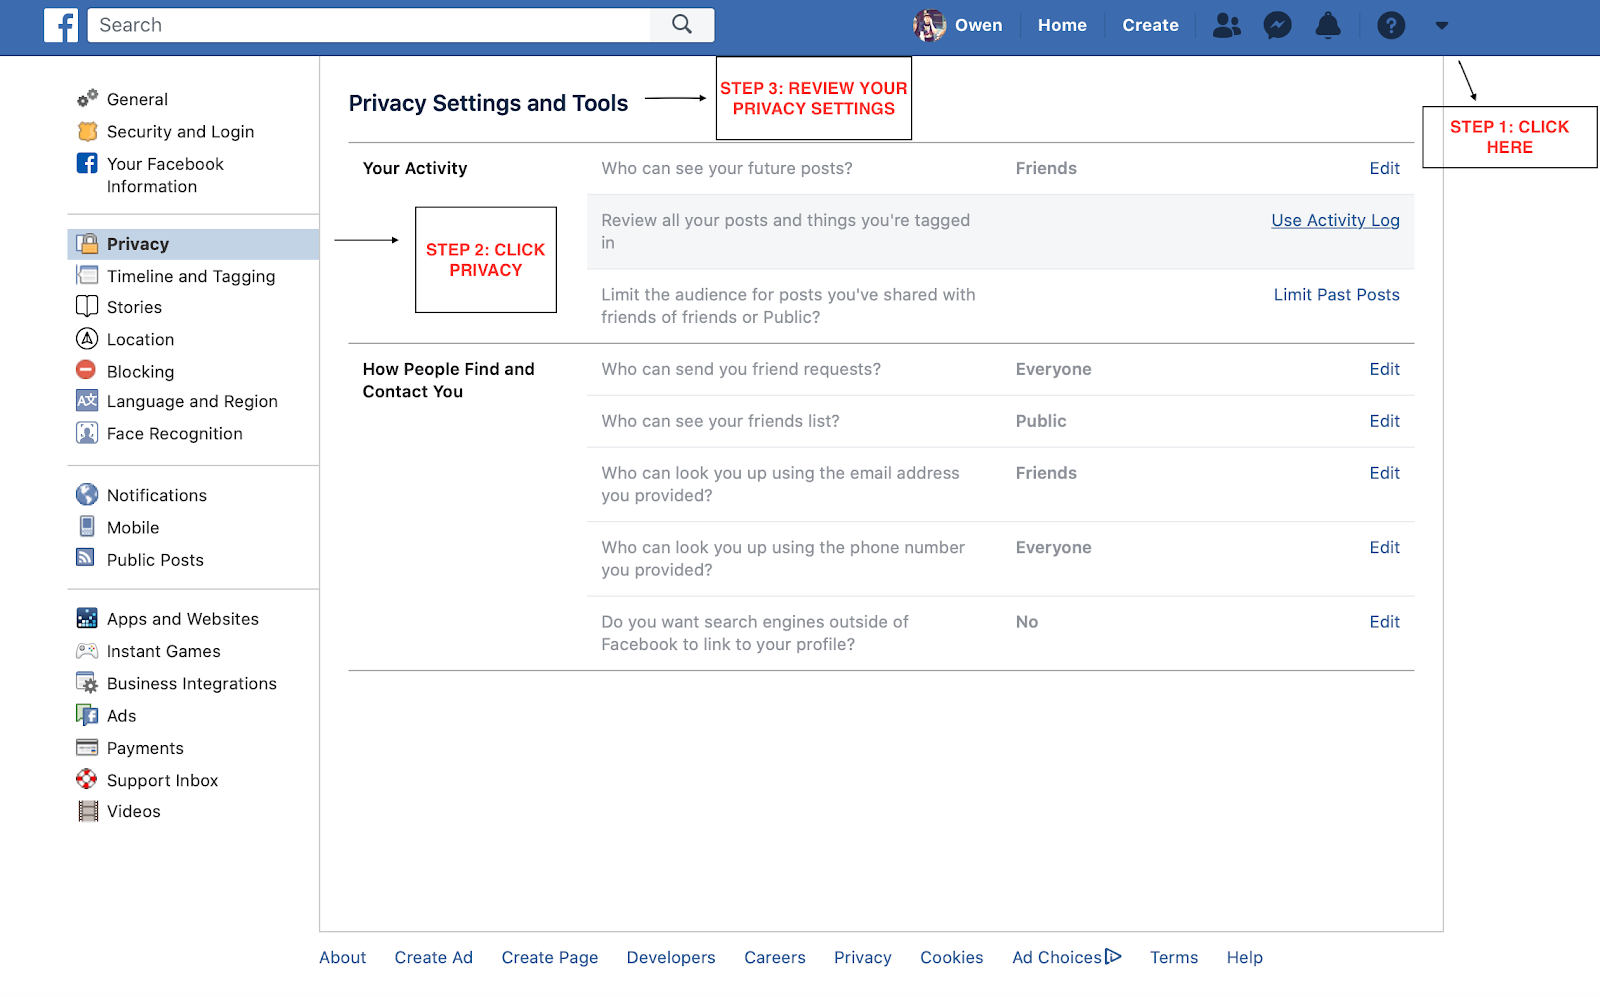Viewport: 1600px width, 997px height.
Task: Open the About footer link
Action: click(x=342, y=957)
